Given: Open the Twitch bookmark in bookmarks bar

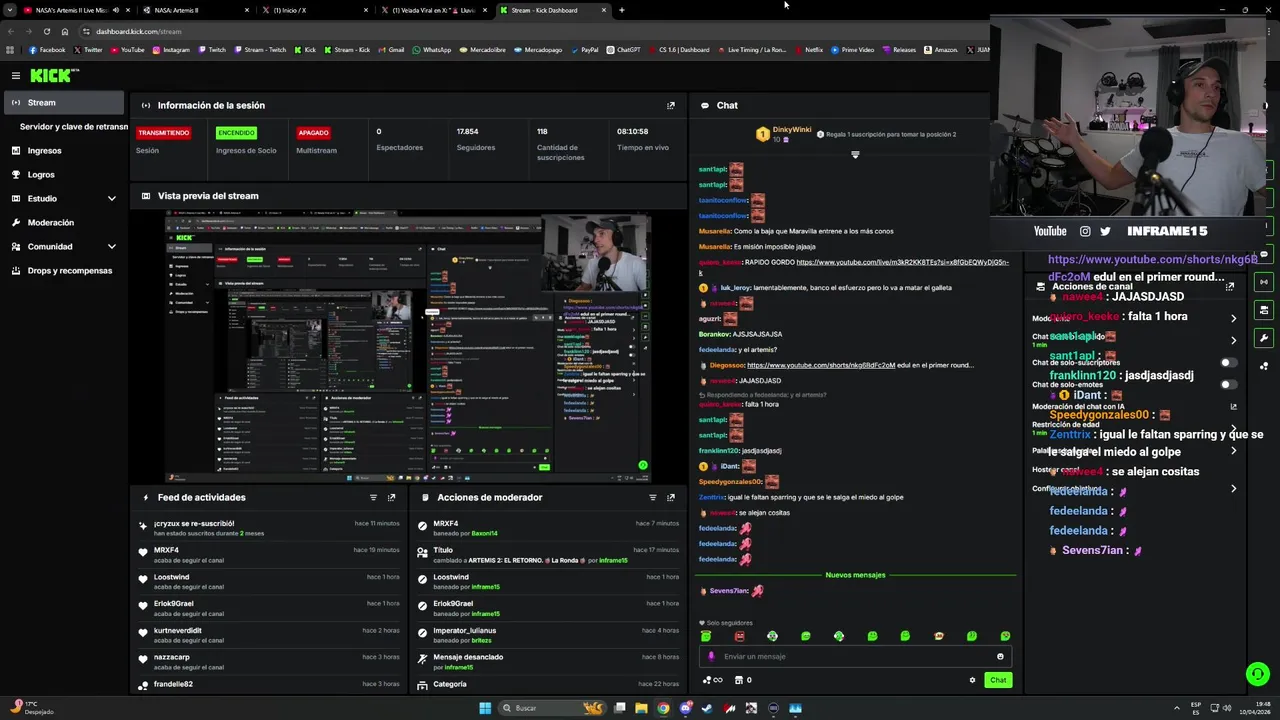Looking at the screenshot, I should [x=211, y=50].
